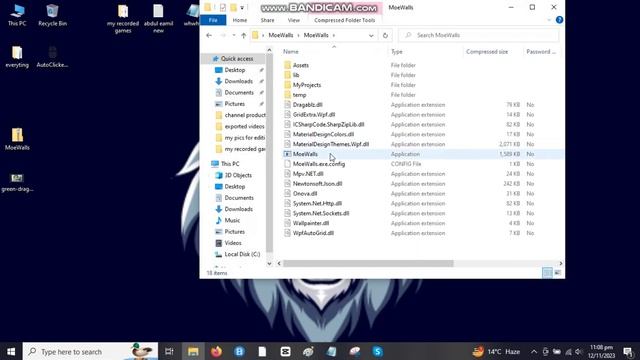Open Quick Access Toolbar customize dropdown

click(242, 8)
